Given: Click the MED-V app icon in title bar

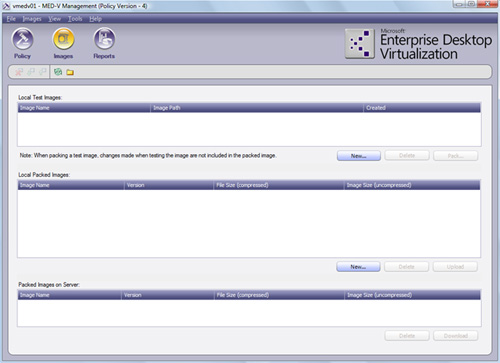Looking at the screenshot, I should pyautogui.click(x=6, y=6).
